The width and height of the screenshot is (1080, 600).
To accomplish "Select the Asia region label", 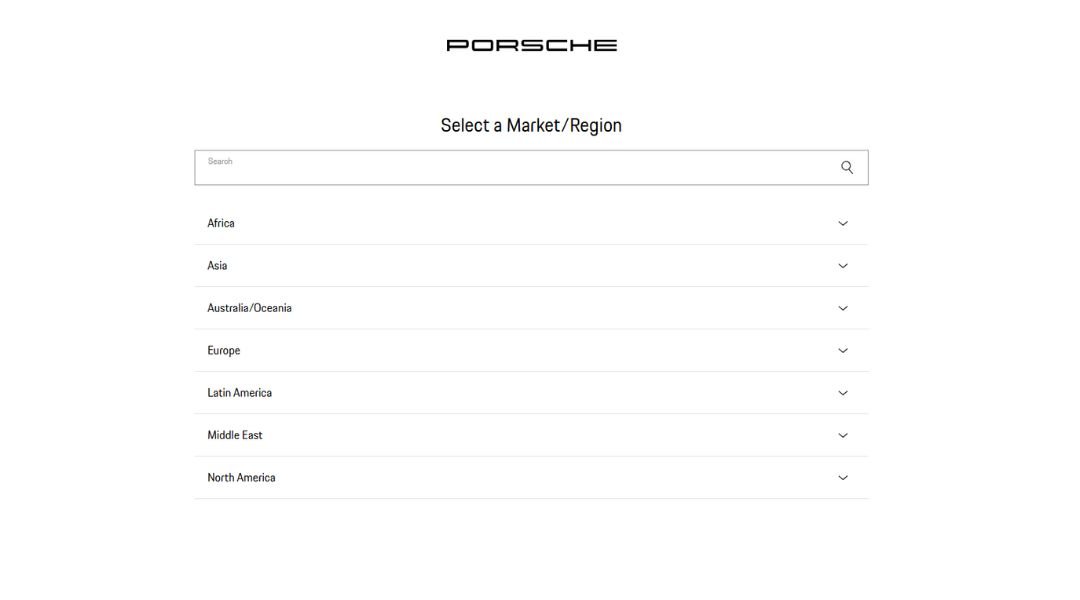I will [x=217, y=266].
